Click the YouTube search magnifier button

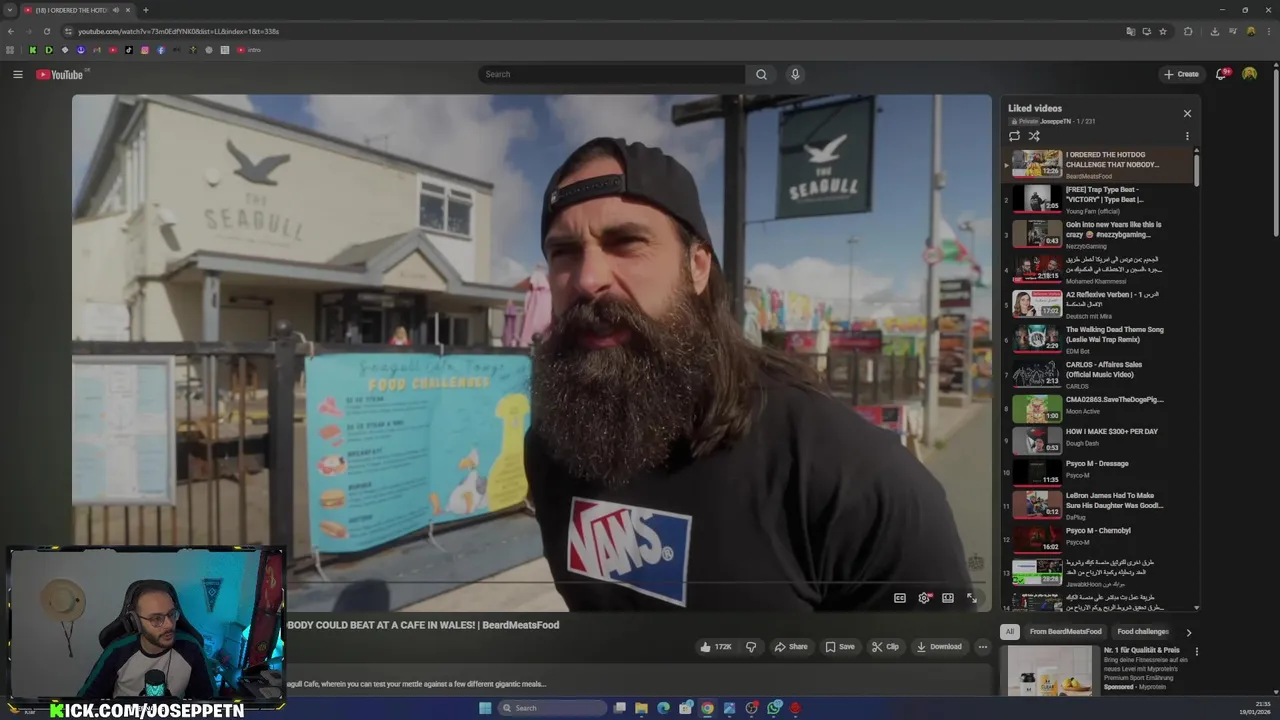pos(761,74)
